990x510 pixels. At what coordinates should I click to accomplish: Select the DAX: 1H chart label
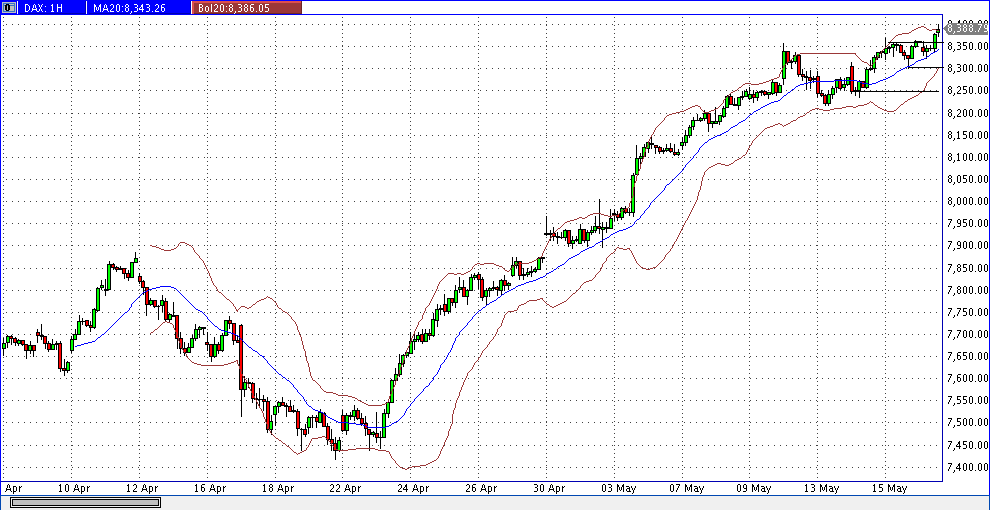45,8
